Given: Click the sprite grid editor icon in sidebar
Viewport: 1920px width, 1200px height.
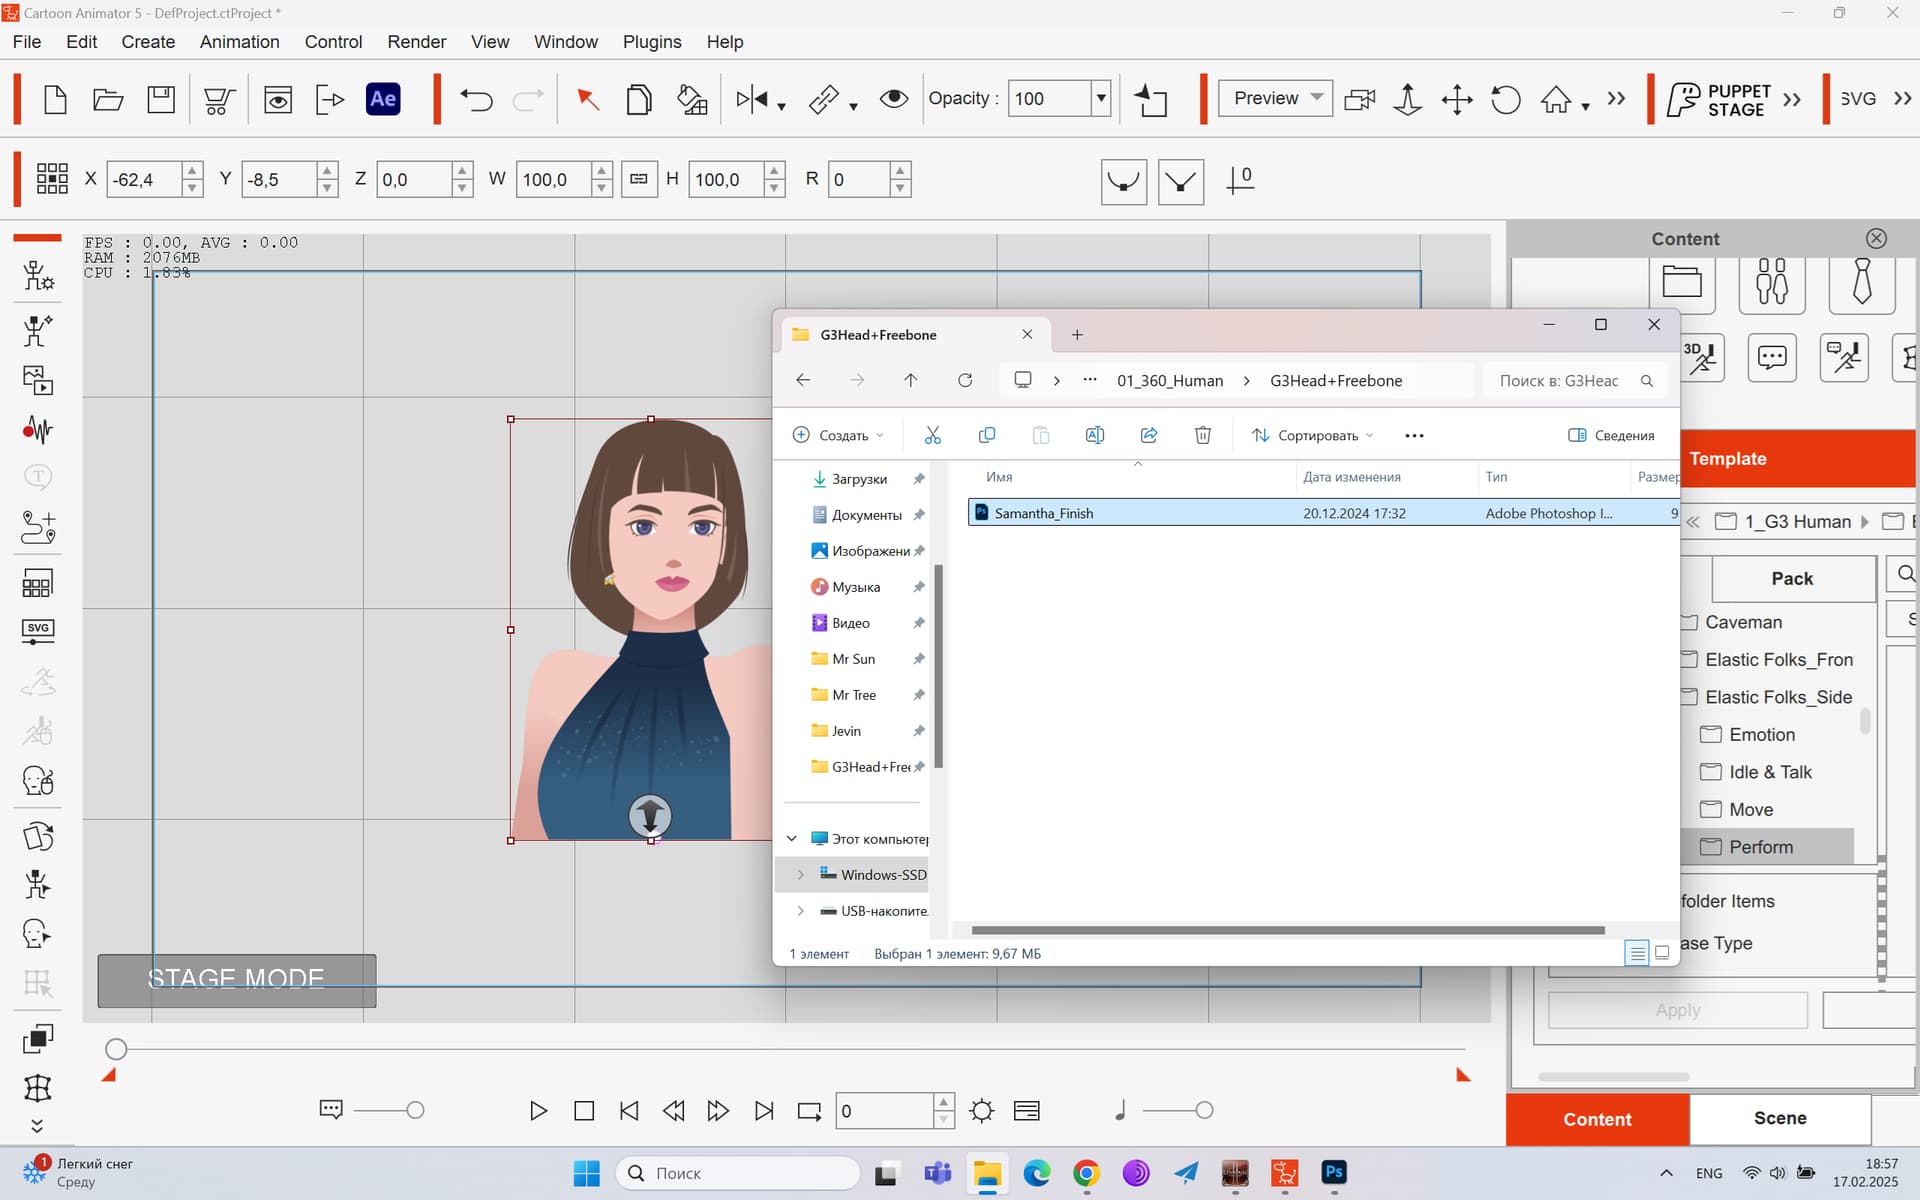Looking at the screenshot, I should 38,583.
